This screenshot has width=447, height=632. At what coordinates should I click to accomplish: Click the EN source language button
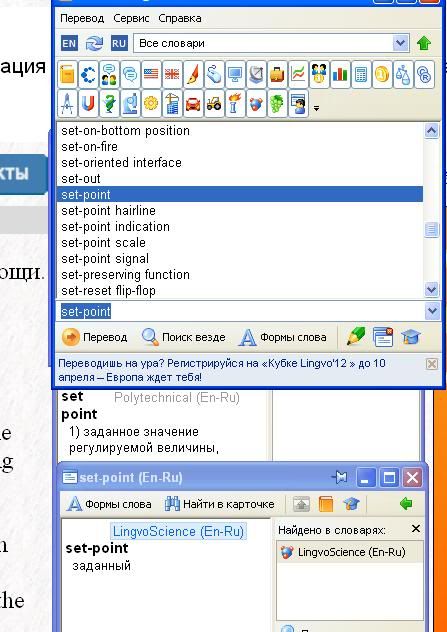[69, 43]
